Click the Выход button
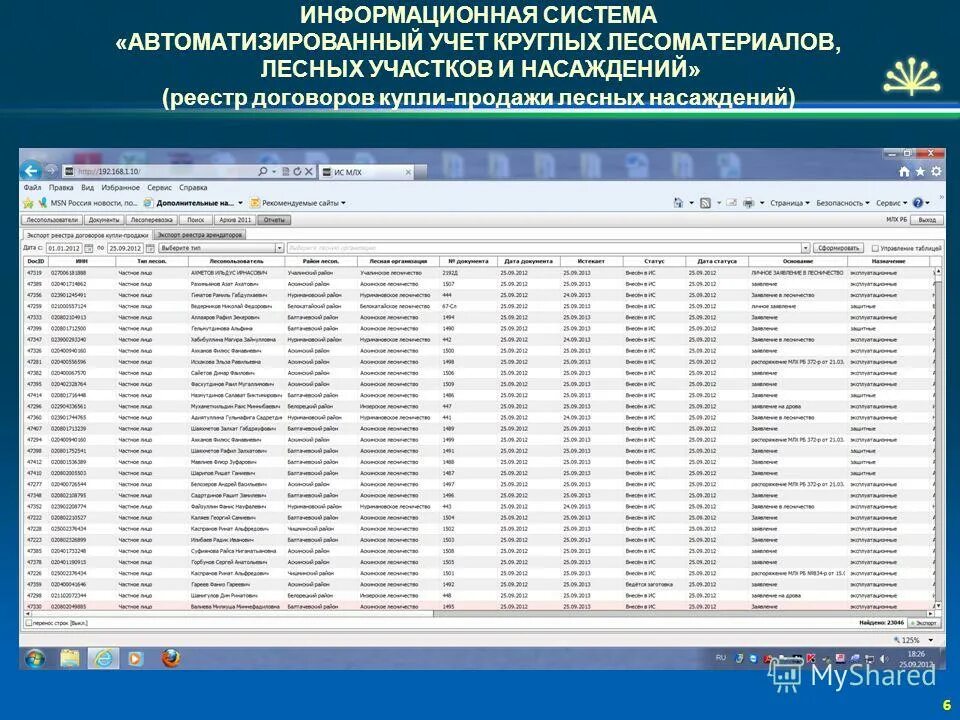The width and height of the screenshot is (960, 720). (x=926, y=221)
